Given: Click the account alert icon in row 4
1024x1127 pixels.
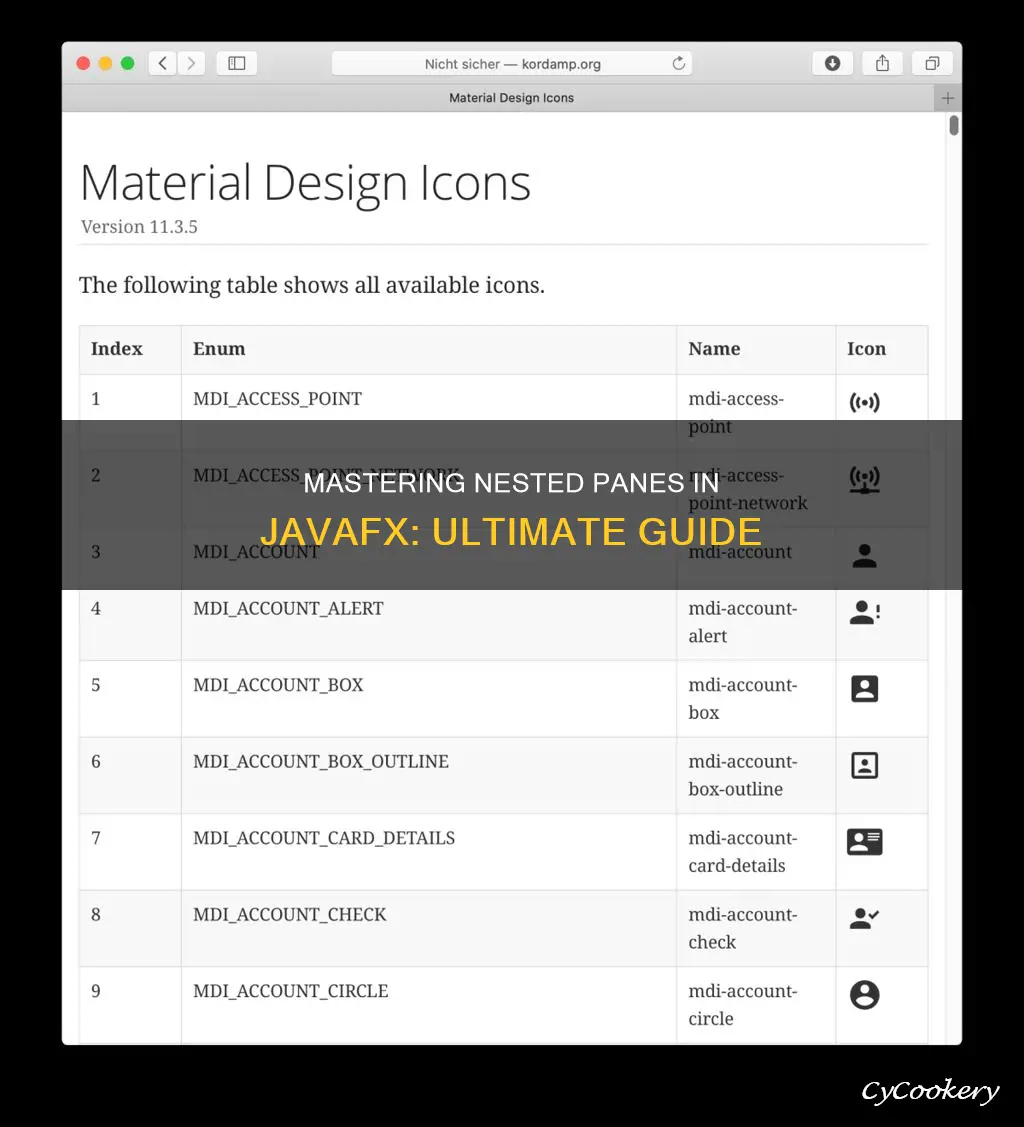Looking at the screenshot, I should click(x=864, y=612).
